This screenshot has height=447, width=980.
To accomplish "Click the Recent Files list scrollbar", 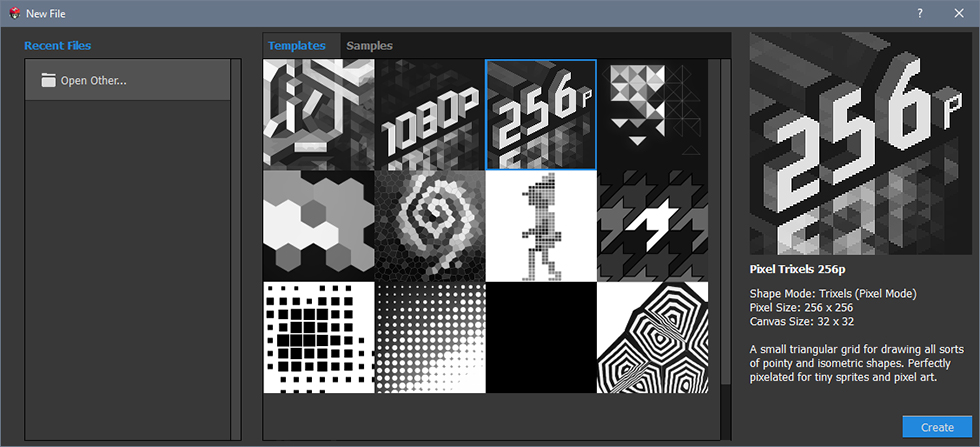I will pos(236,249).
